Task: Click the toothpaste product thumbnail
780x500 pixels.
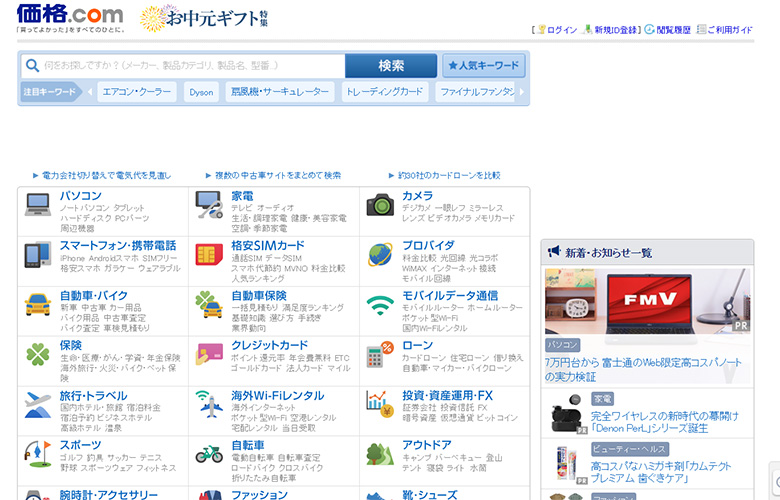Action: click(568, 464)
